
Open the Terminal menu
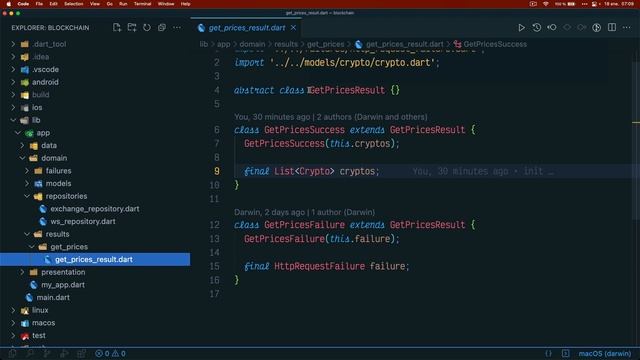pos(142,4)
